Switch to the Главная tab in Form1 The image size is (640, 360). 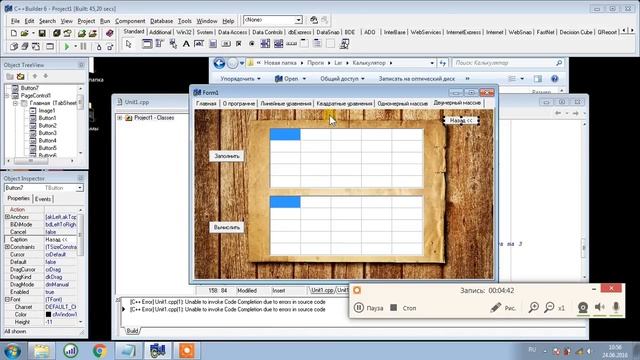(206, 104)
